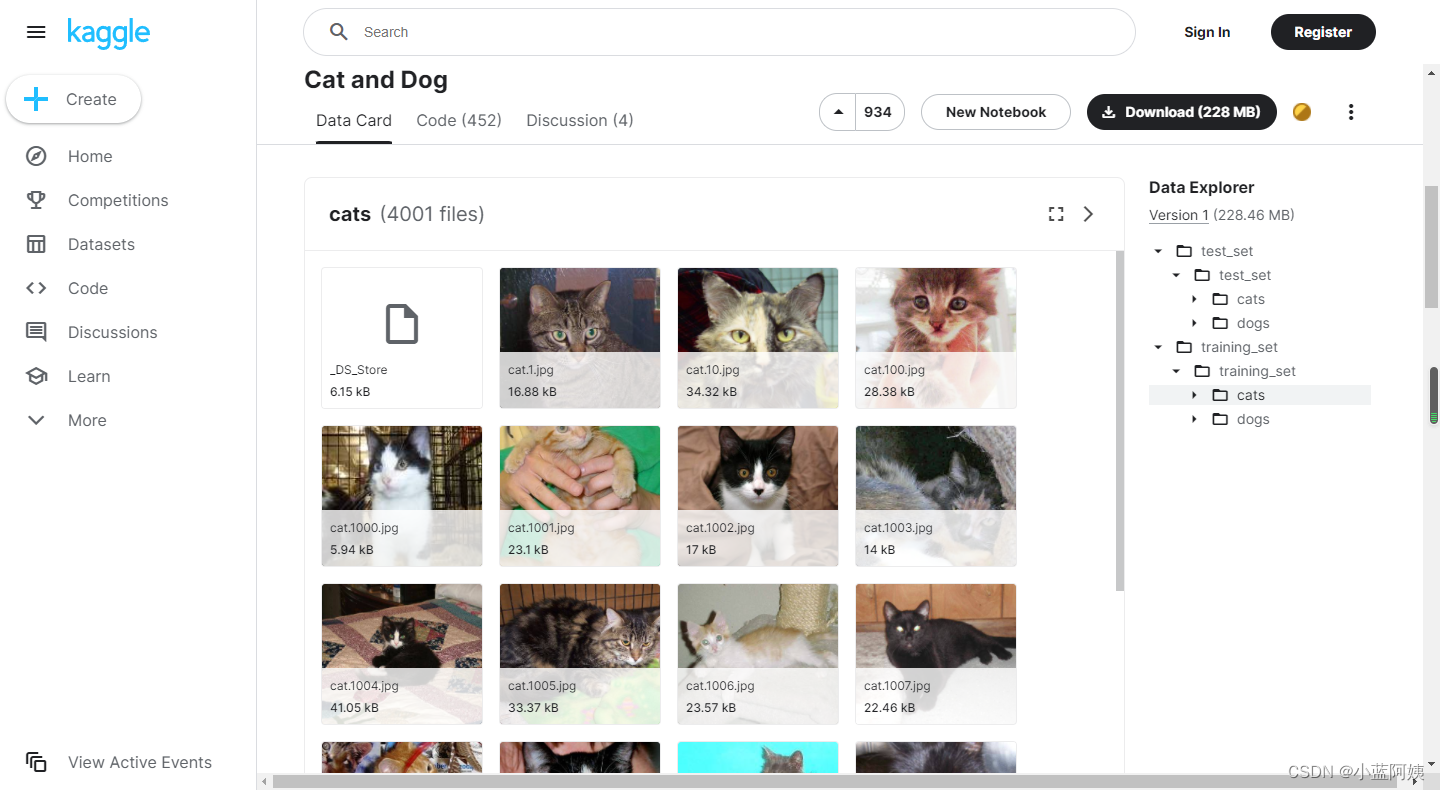
Task: Open the hamburger navigation menu
Action: (36, 32)
